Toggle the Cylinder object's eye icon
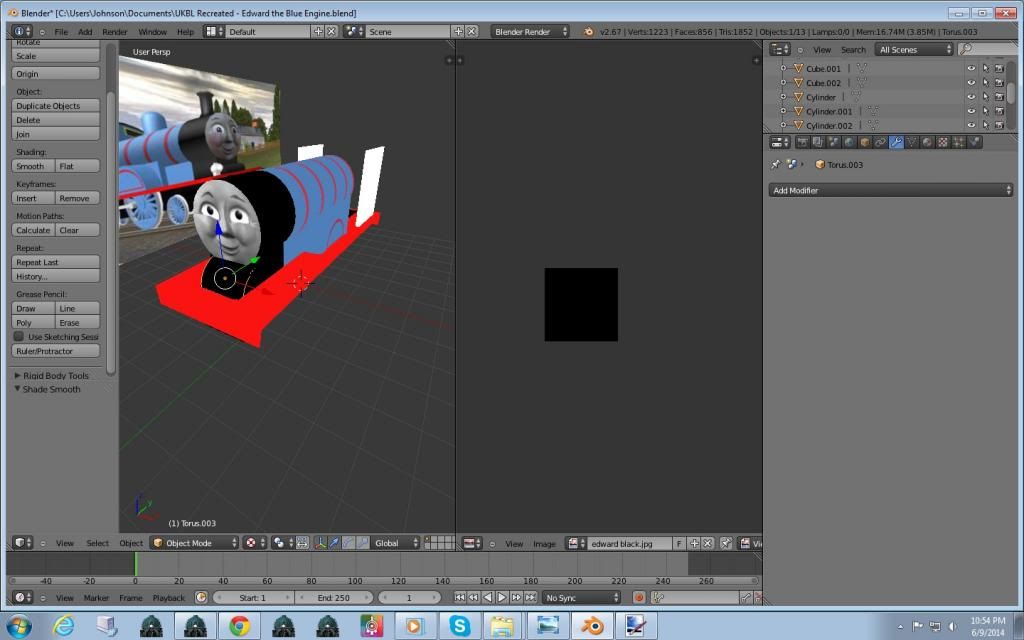 tap(971, 97)
